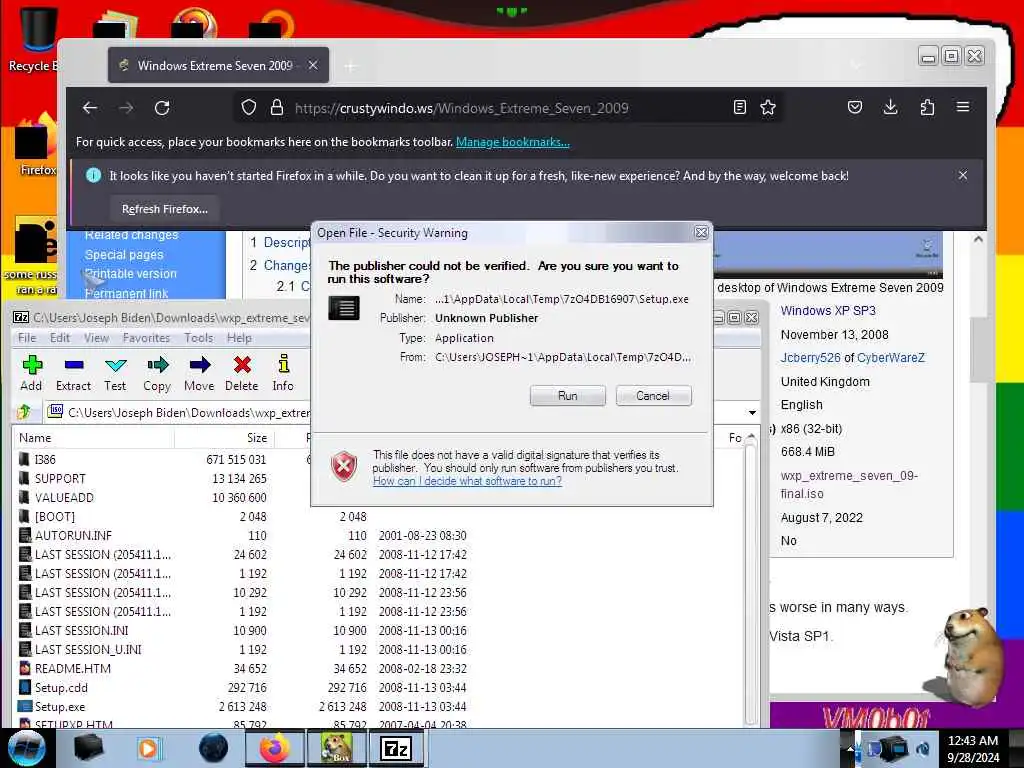
Task: Show hidden system tray icons arrow
Action: coord(850,749)
